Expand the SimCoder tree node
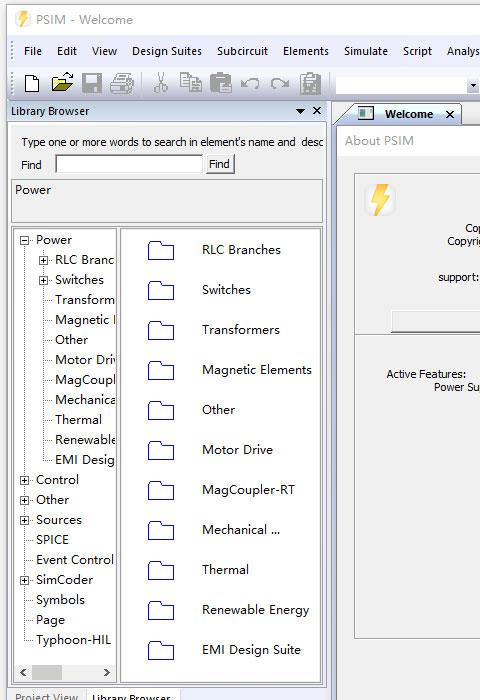Viewport: 480px width, 700px height. (25, 580)
